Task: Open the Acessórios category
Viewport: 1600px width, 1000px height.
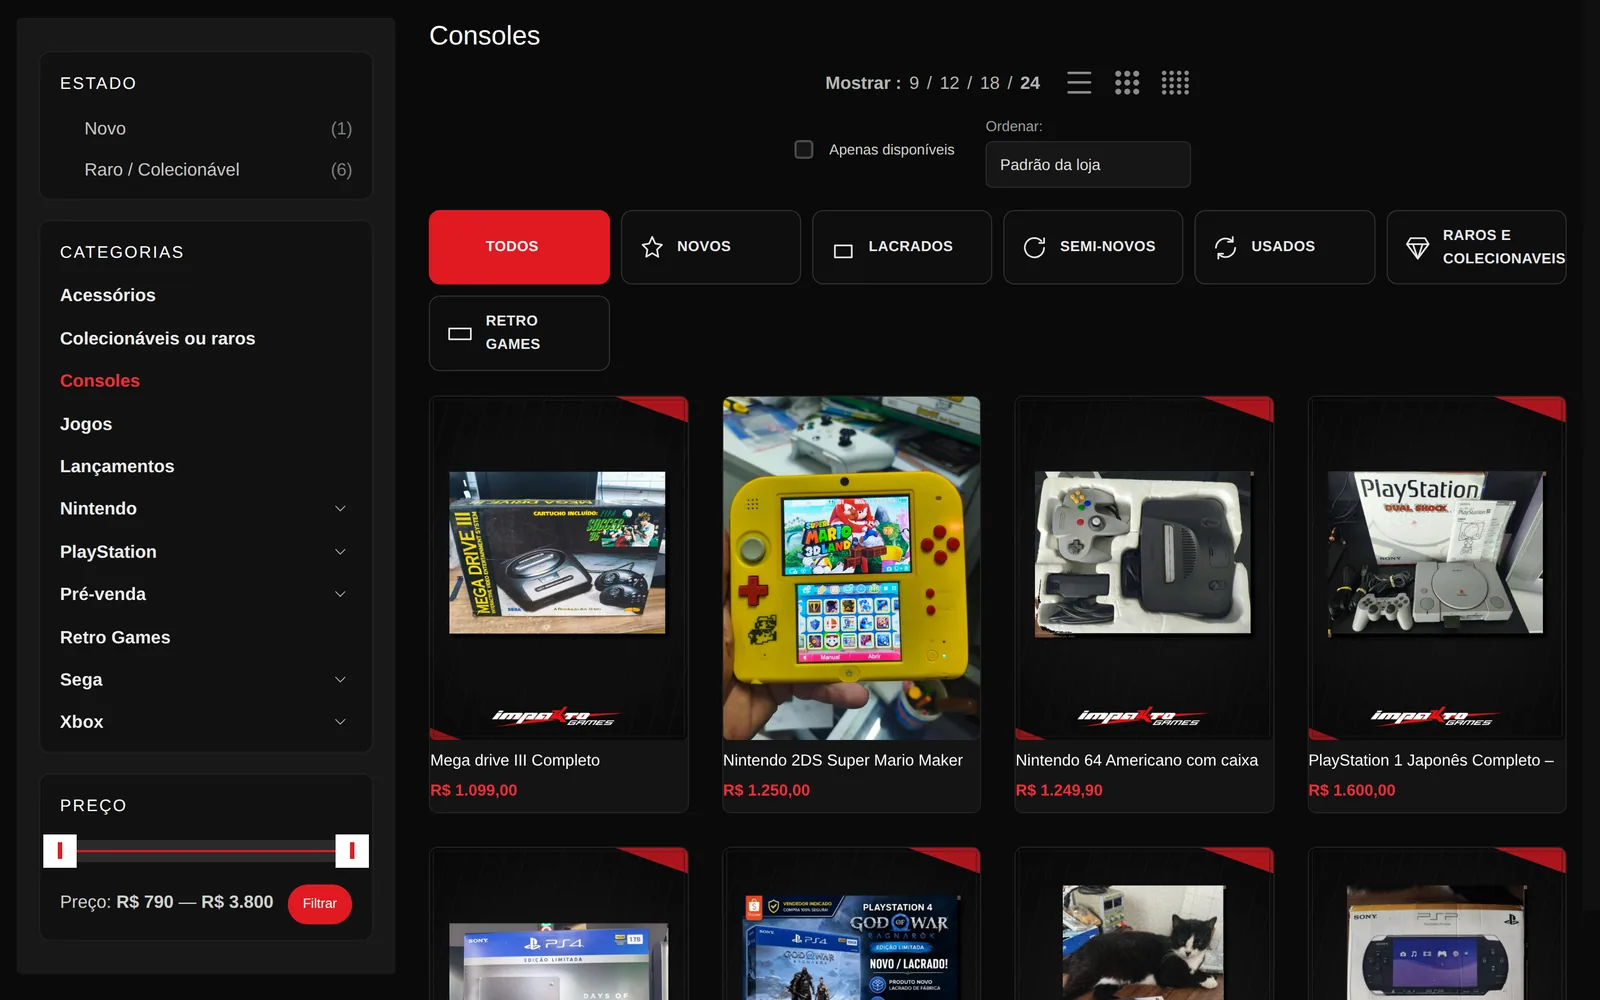Action: click(x=108, y=295)
